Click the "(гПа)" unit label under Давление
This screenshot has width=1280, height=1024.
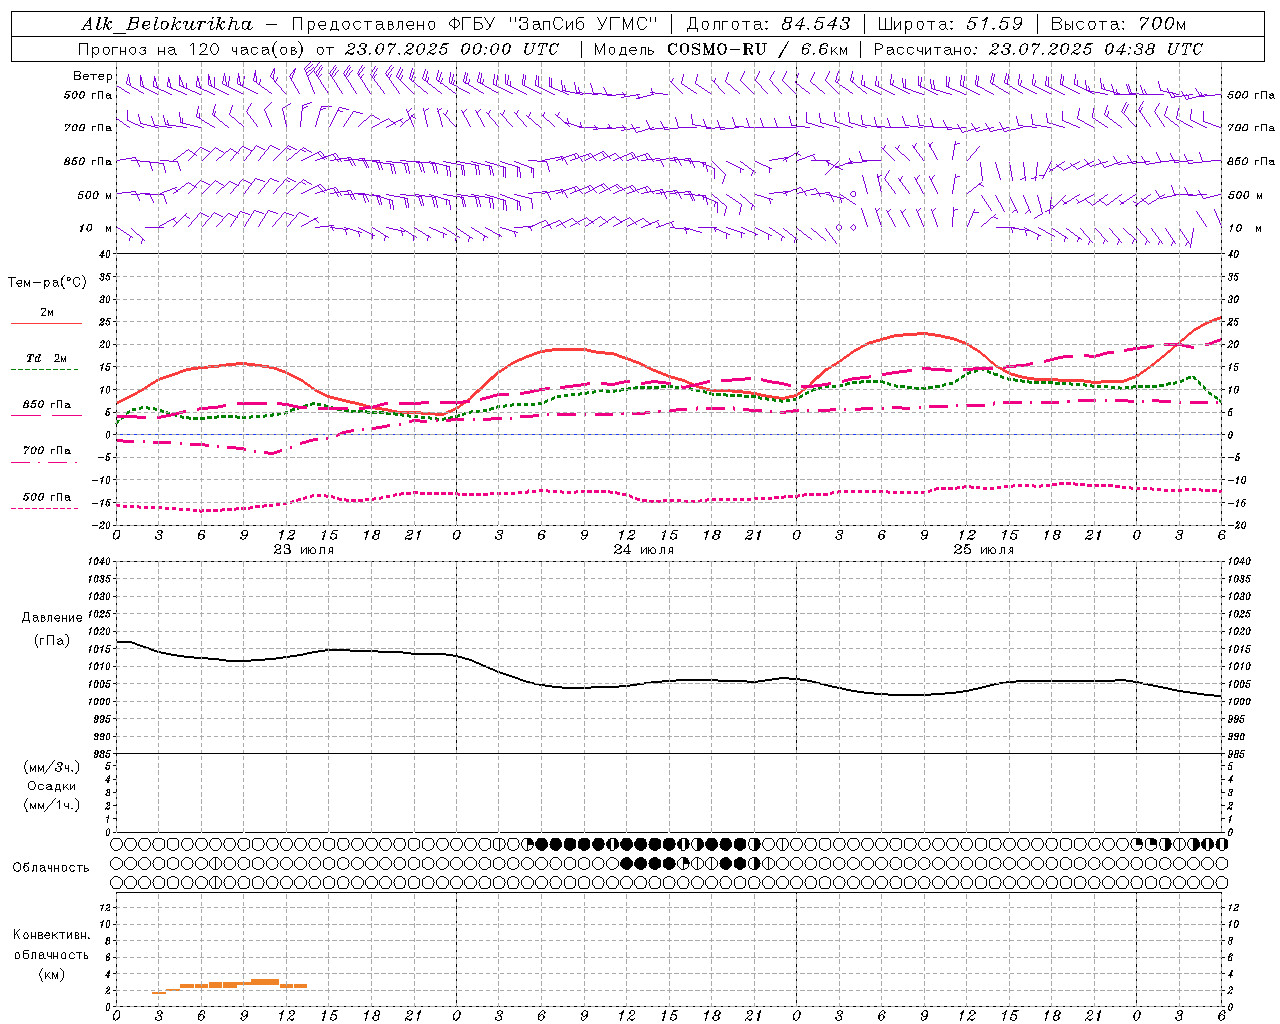pos(52,640)
